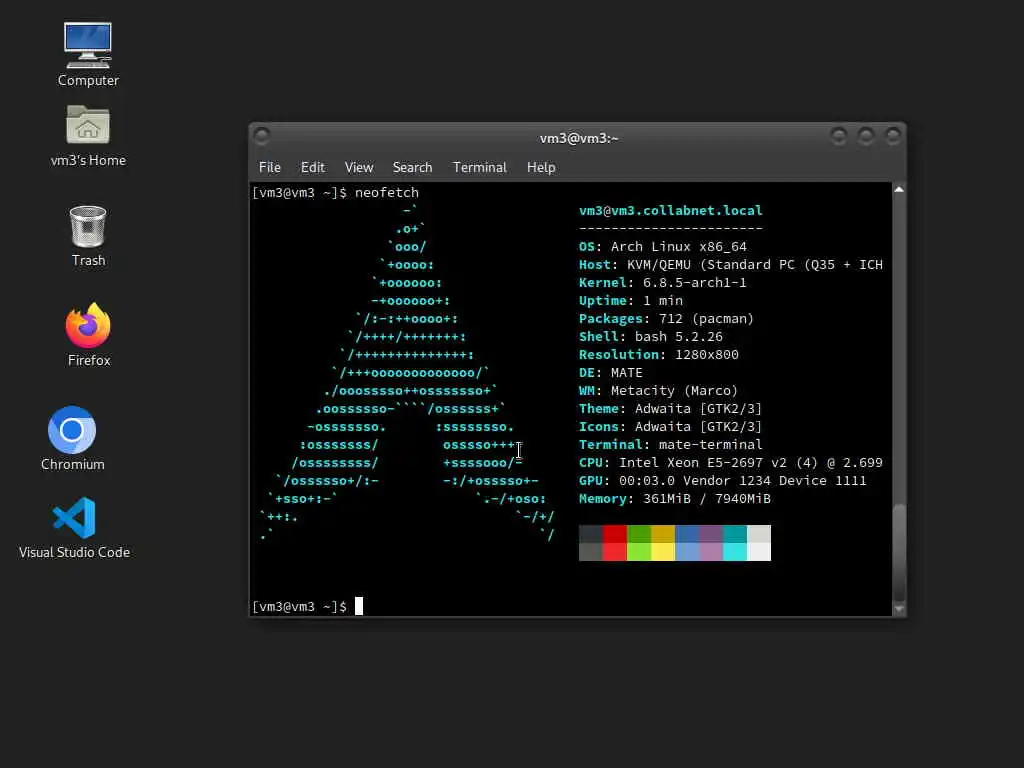This screenshot has height=768, width=1024.
Task: Click the 'OS: Arch Linux x86_64' line
Action: tap(663, 247)
